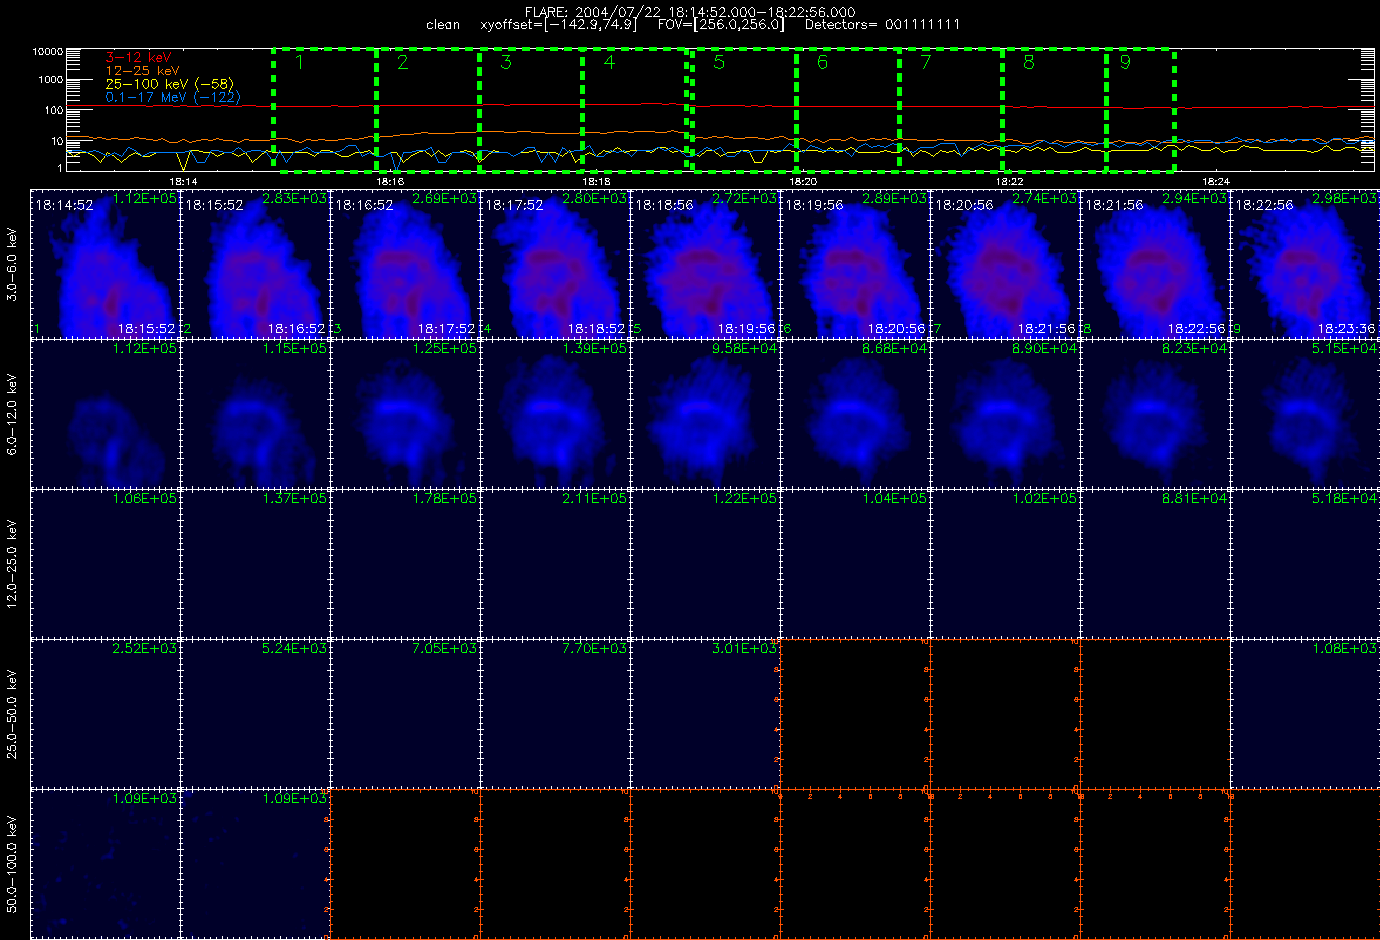The image size is (1380, 940).
Task: Select the 6-12 keV image with peak 1.25E+05
Action: pos(405,414)
